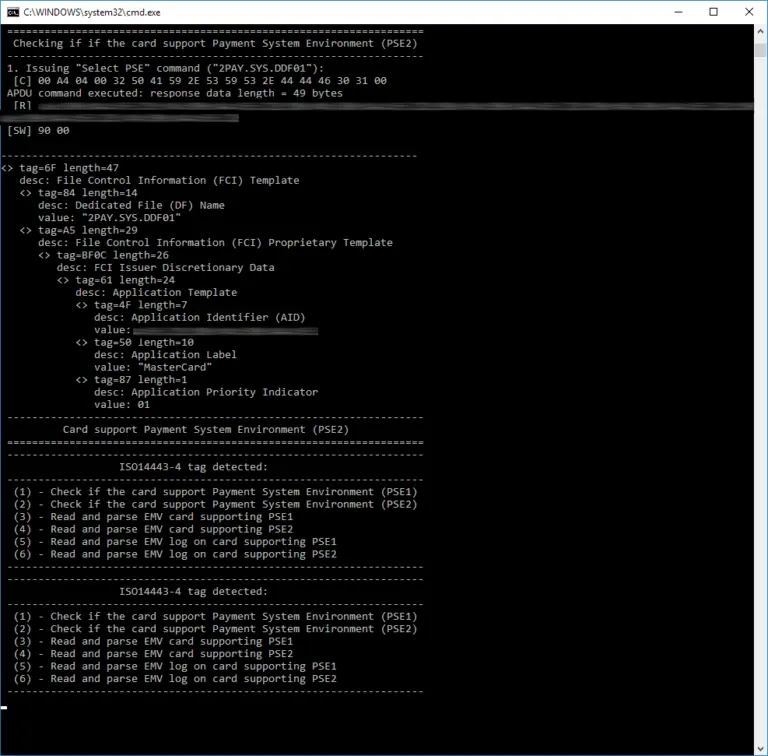This screenshot has height=756, width=768.
Task: Maximize the cmd.exe window
Action: [x=714, y=12]
